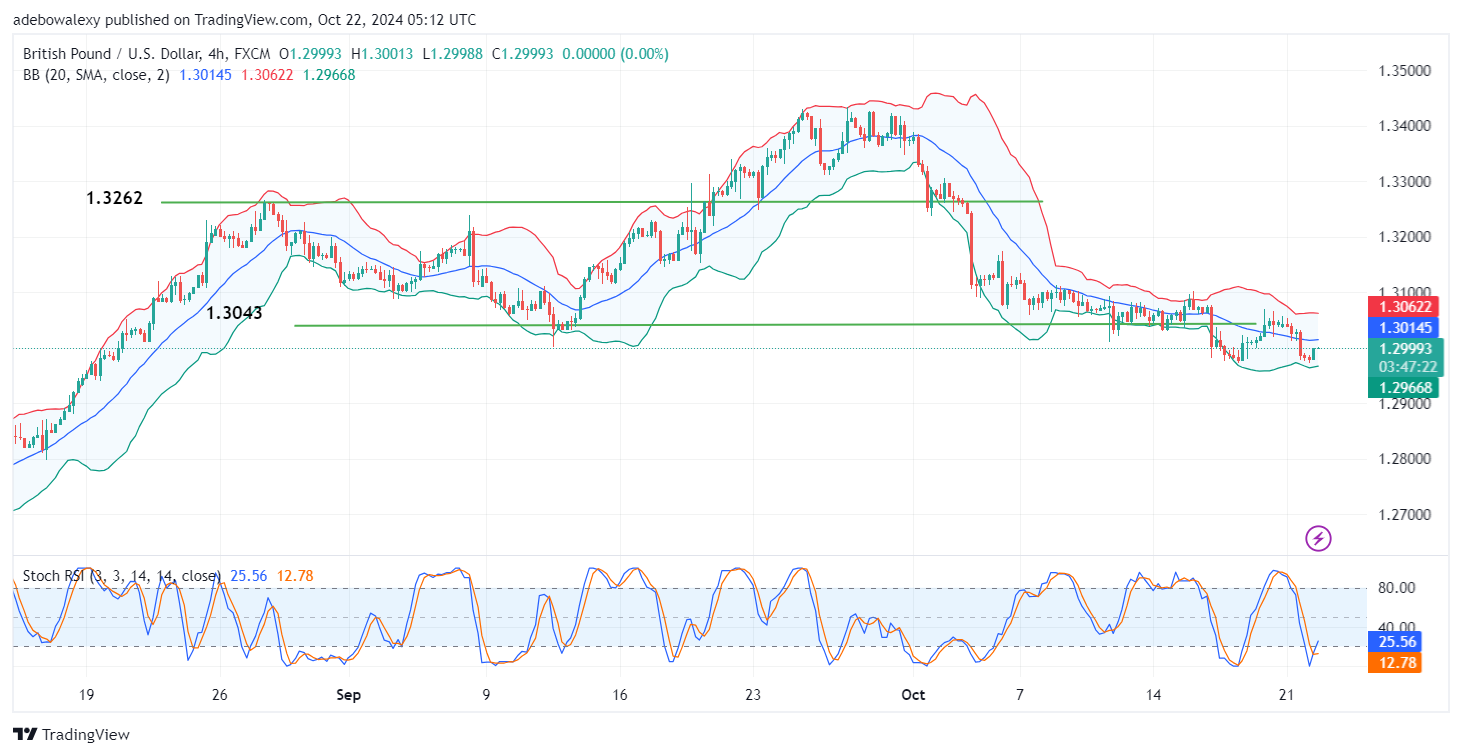The width and height of the screenshot is (1462, 756).
Task: Click the 1.3043 support level label
Action: pos(236,314)
